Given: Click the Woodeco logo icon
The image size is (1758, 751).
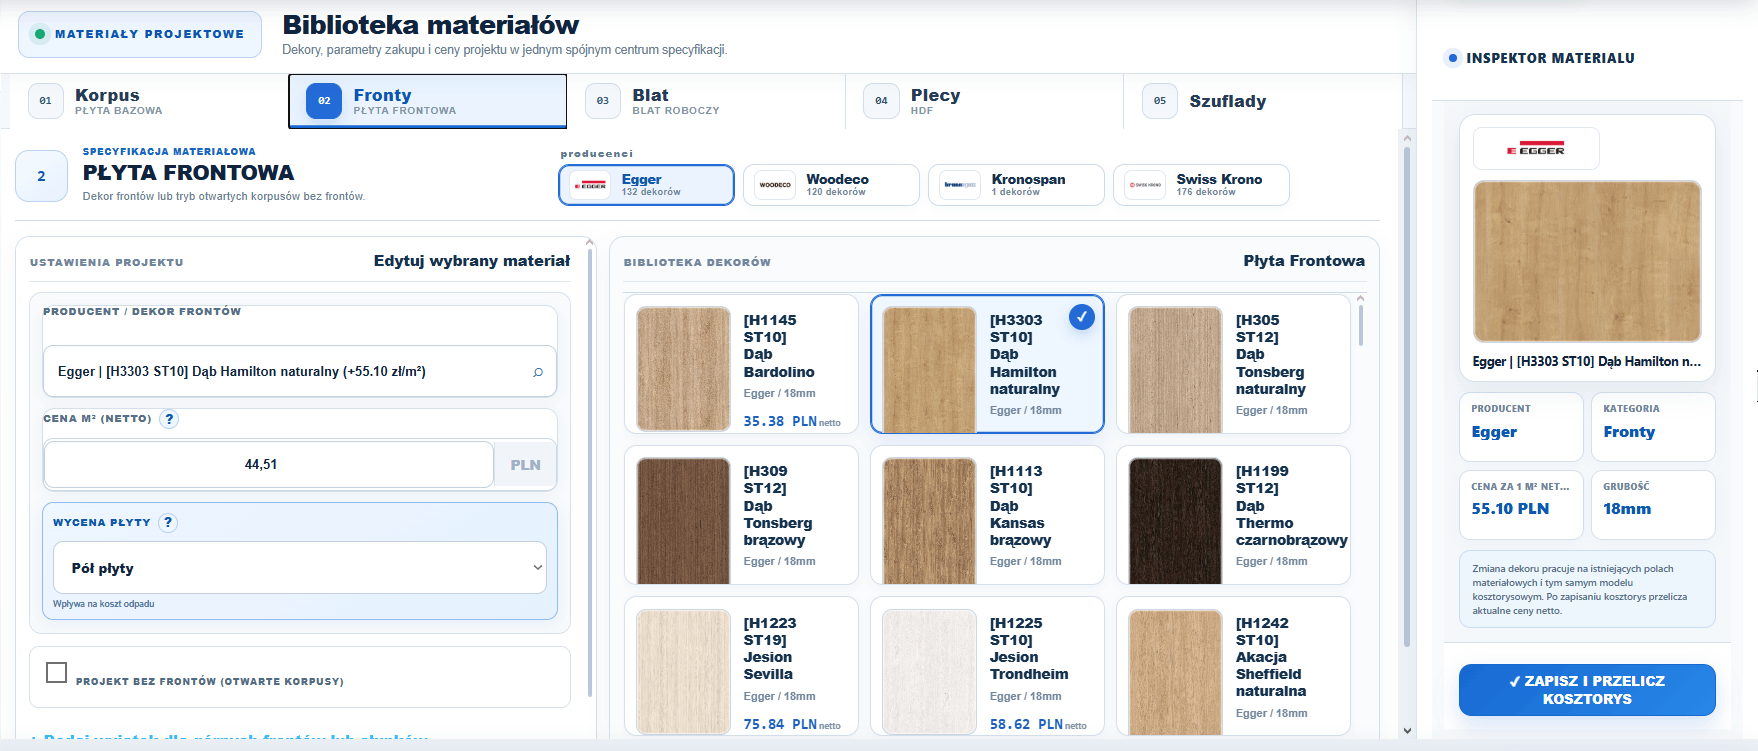Looking at the screenshot, I should (x=775, y=185).
